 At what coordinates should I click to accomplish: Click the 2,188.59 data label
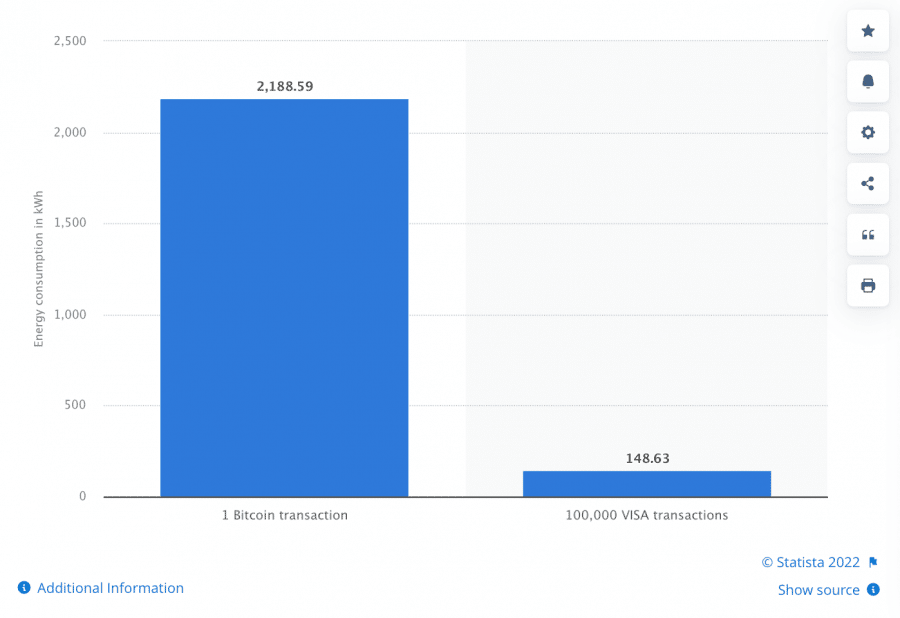[285, 87]
